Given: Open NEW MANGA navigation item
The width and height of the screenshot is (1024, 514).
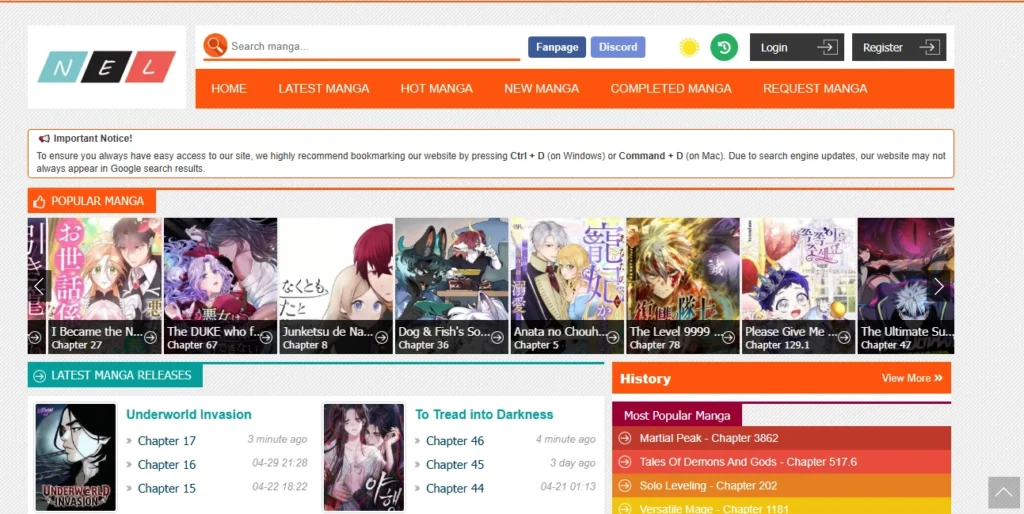Looking at the screenshot, I should (x=541, y=89).
